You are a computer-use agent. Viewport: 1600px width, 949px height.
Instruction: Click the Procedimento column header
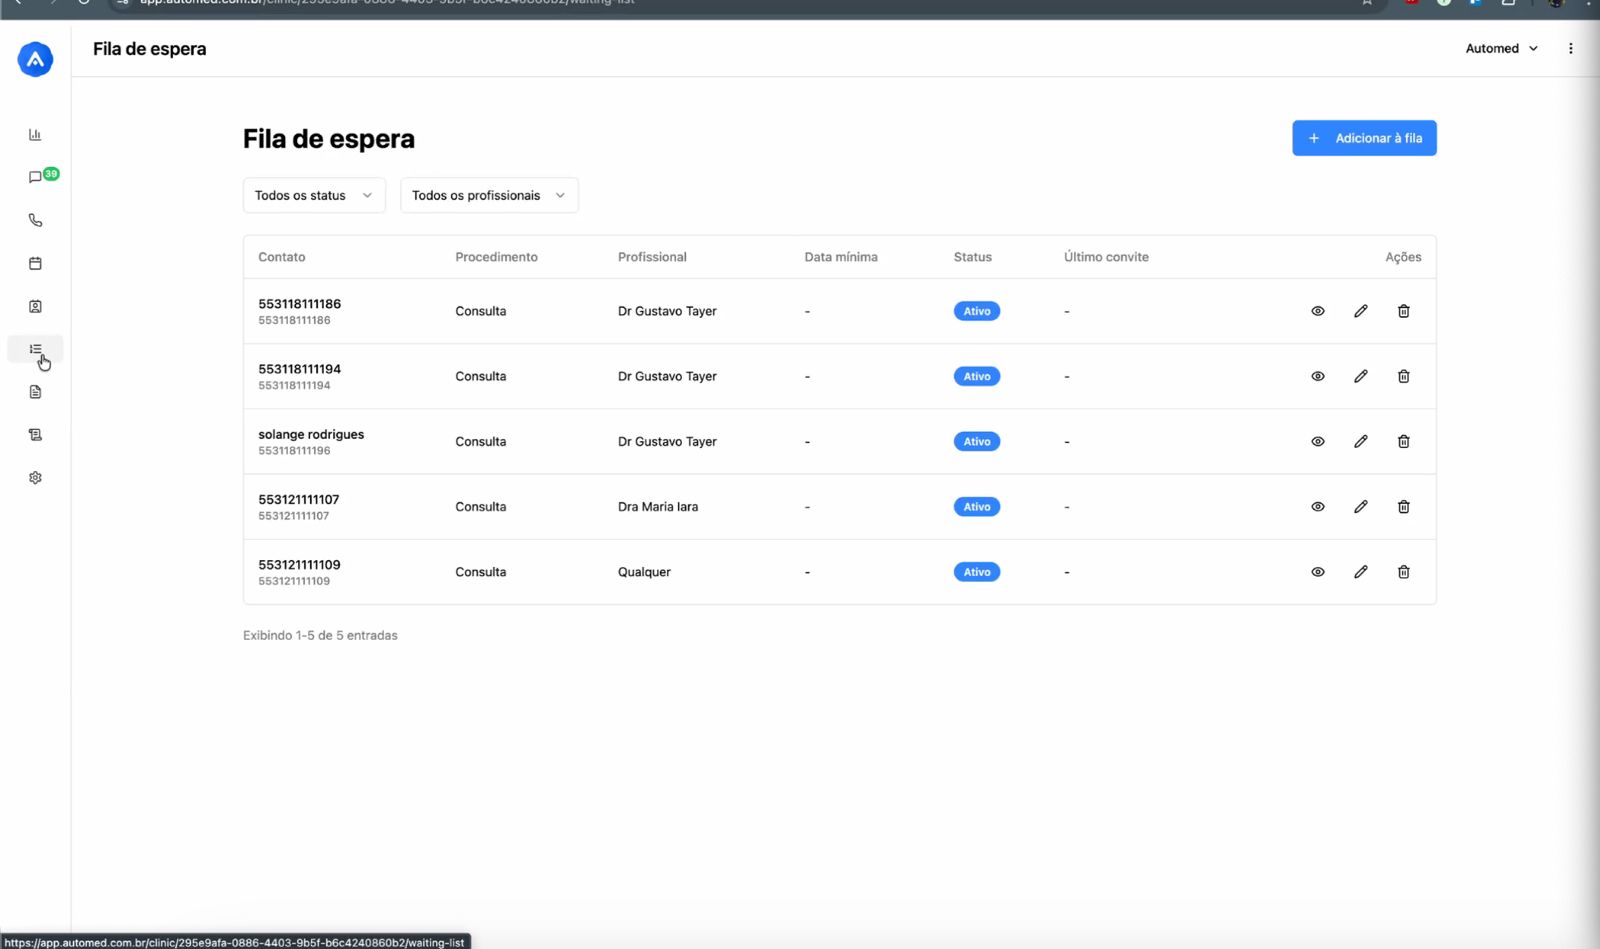(496, 257)
